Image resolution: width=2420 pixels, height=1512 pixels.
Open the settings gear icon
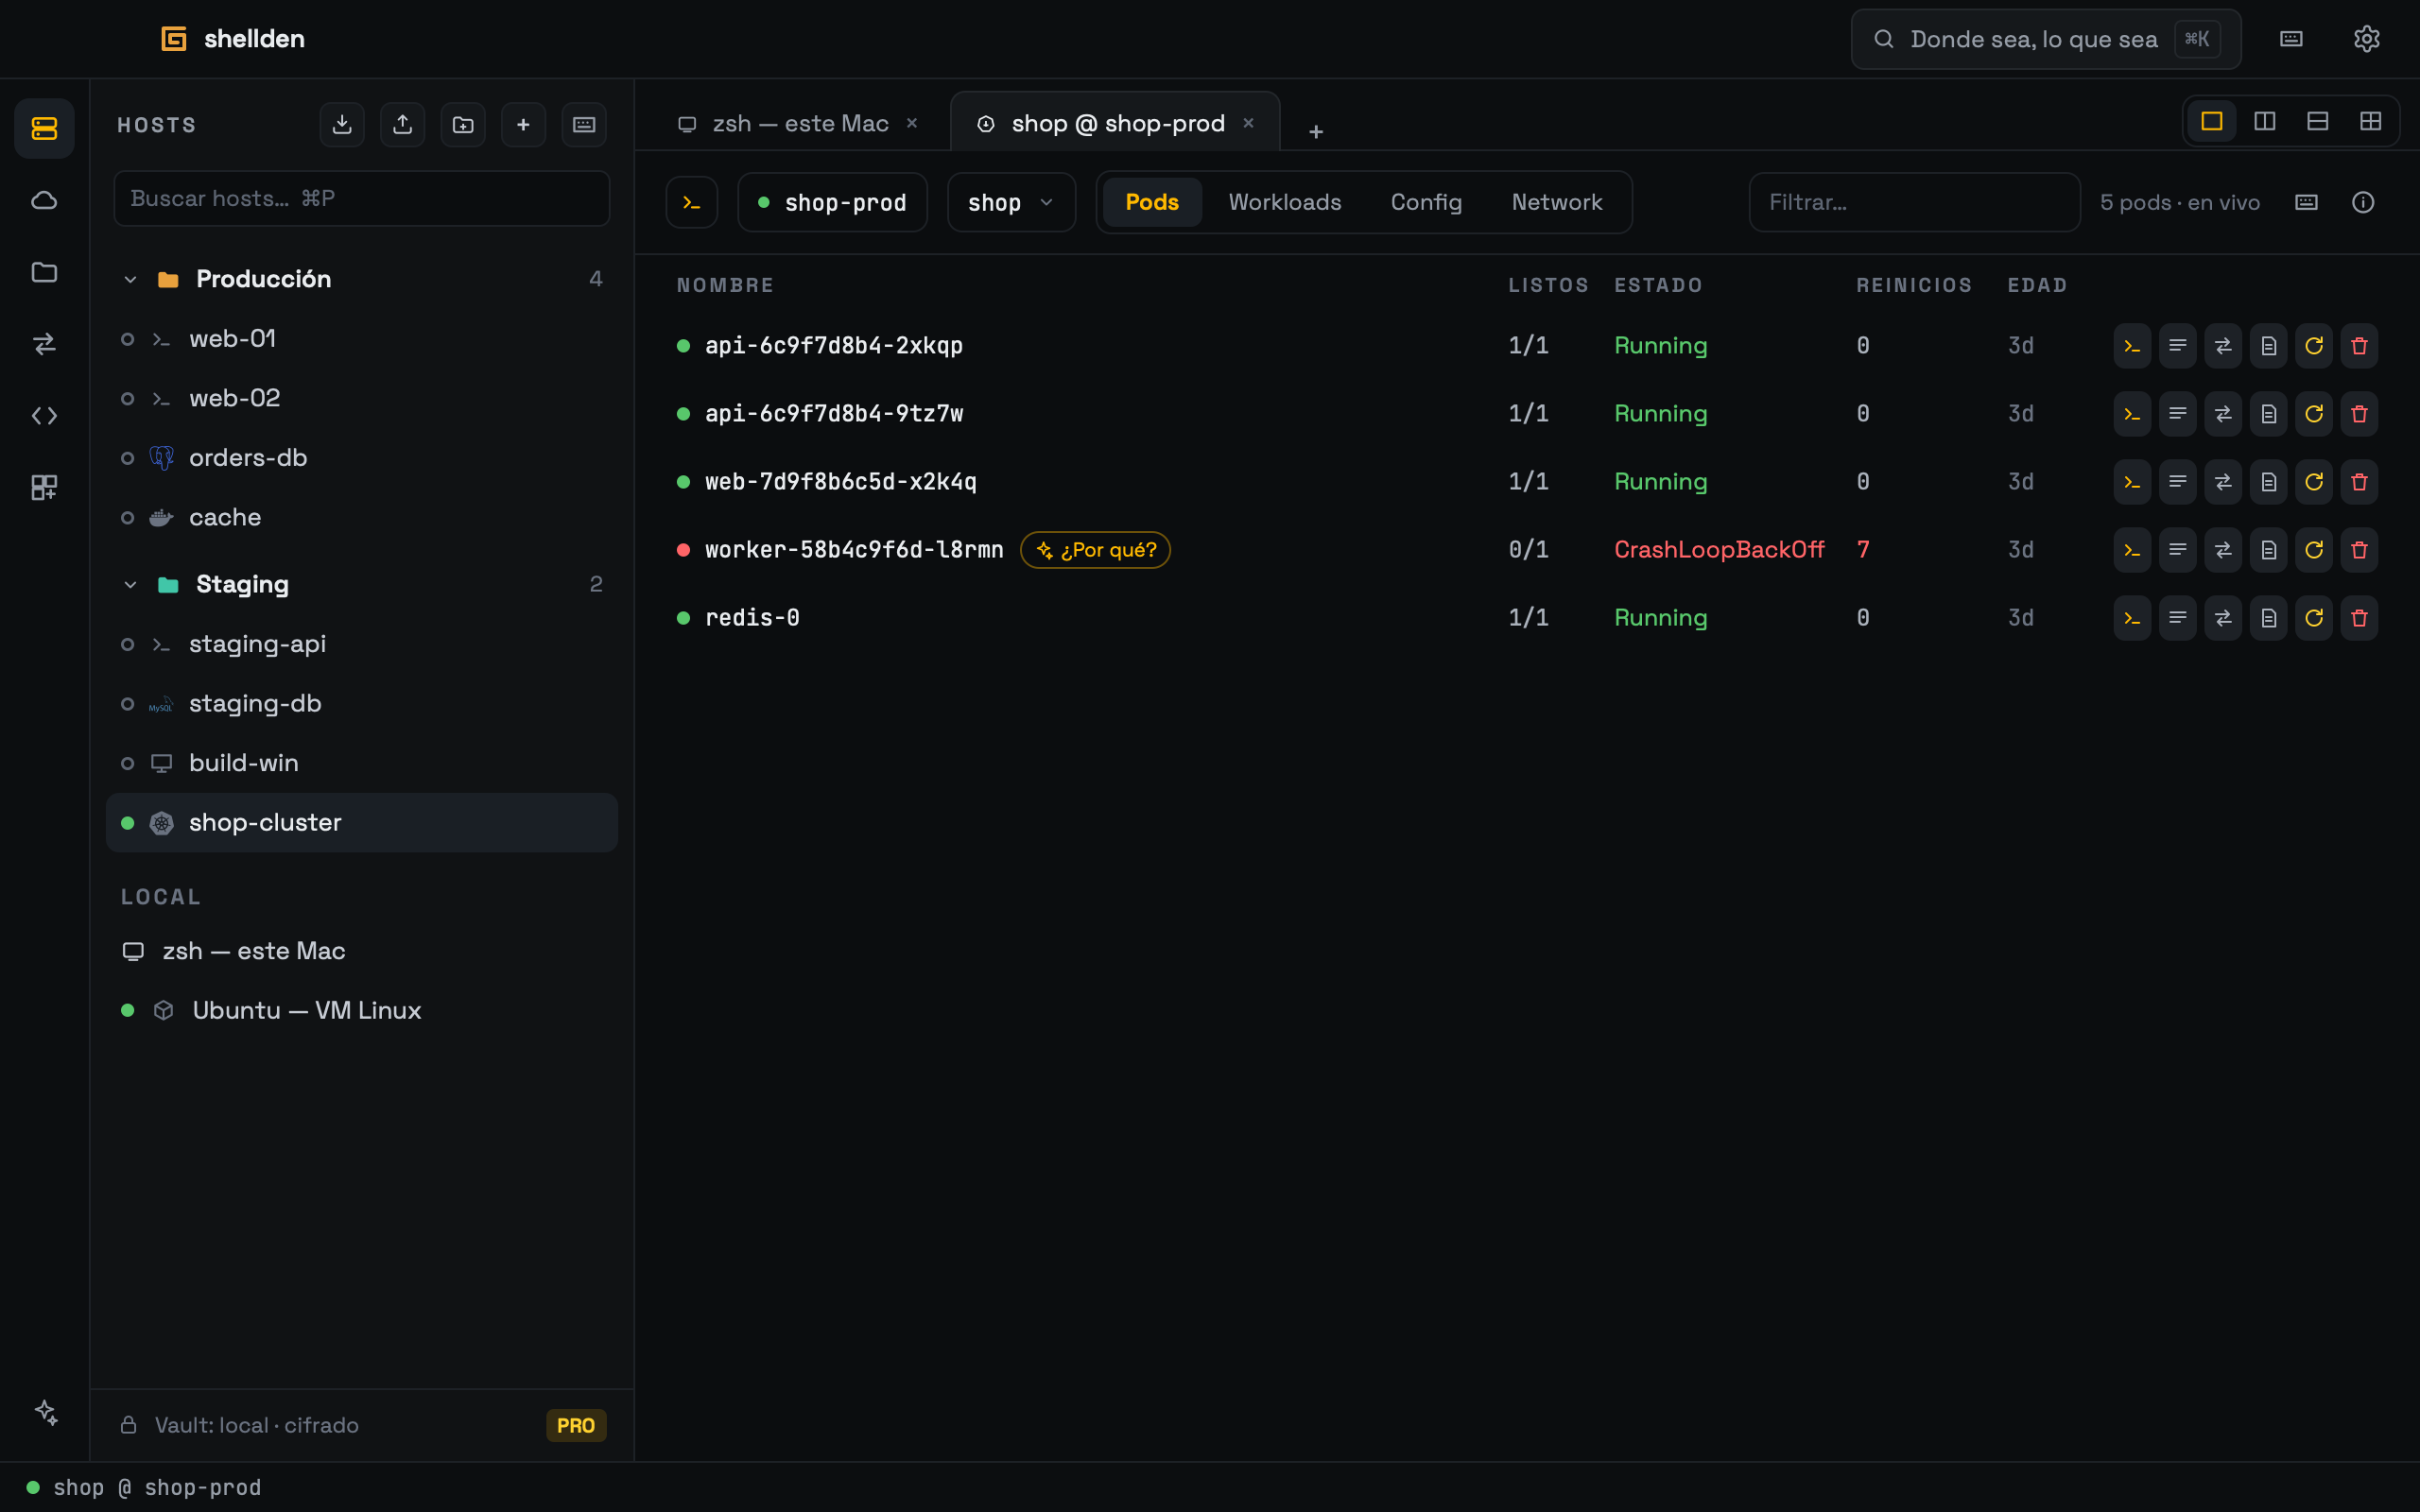pos(2366,39)
